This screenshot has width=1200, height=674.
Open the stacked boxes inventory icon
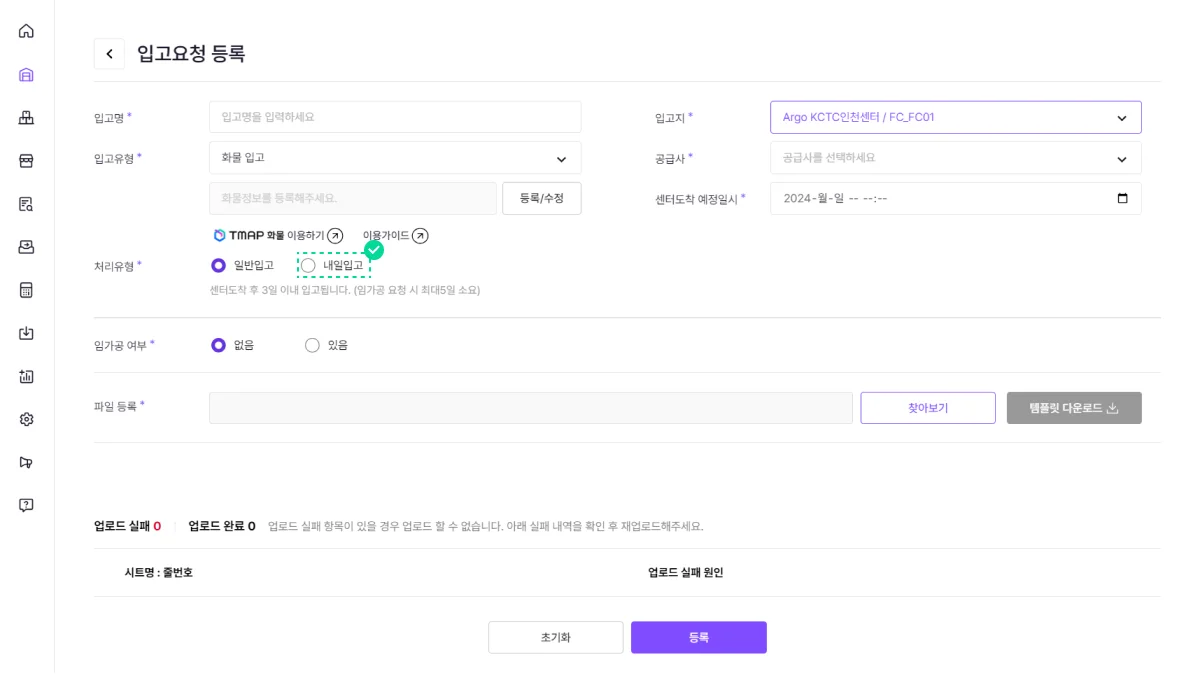click(x=26, y=118)
